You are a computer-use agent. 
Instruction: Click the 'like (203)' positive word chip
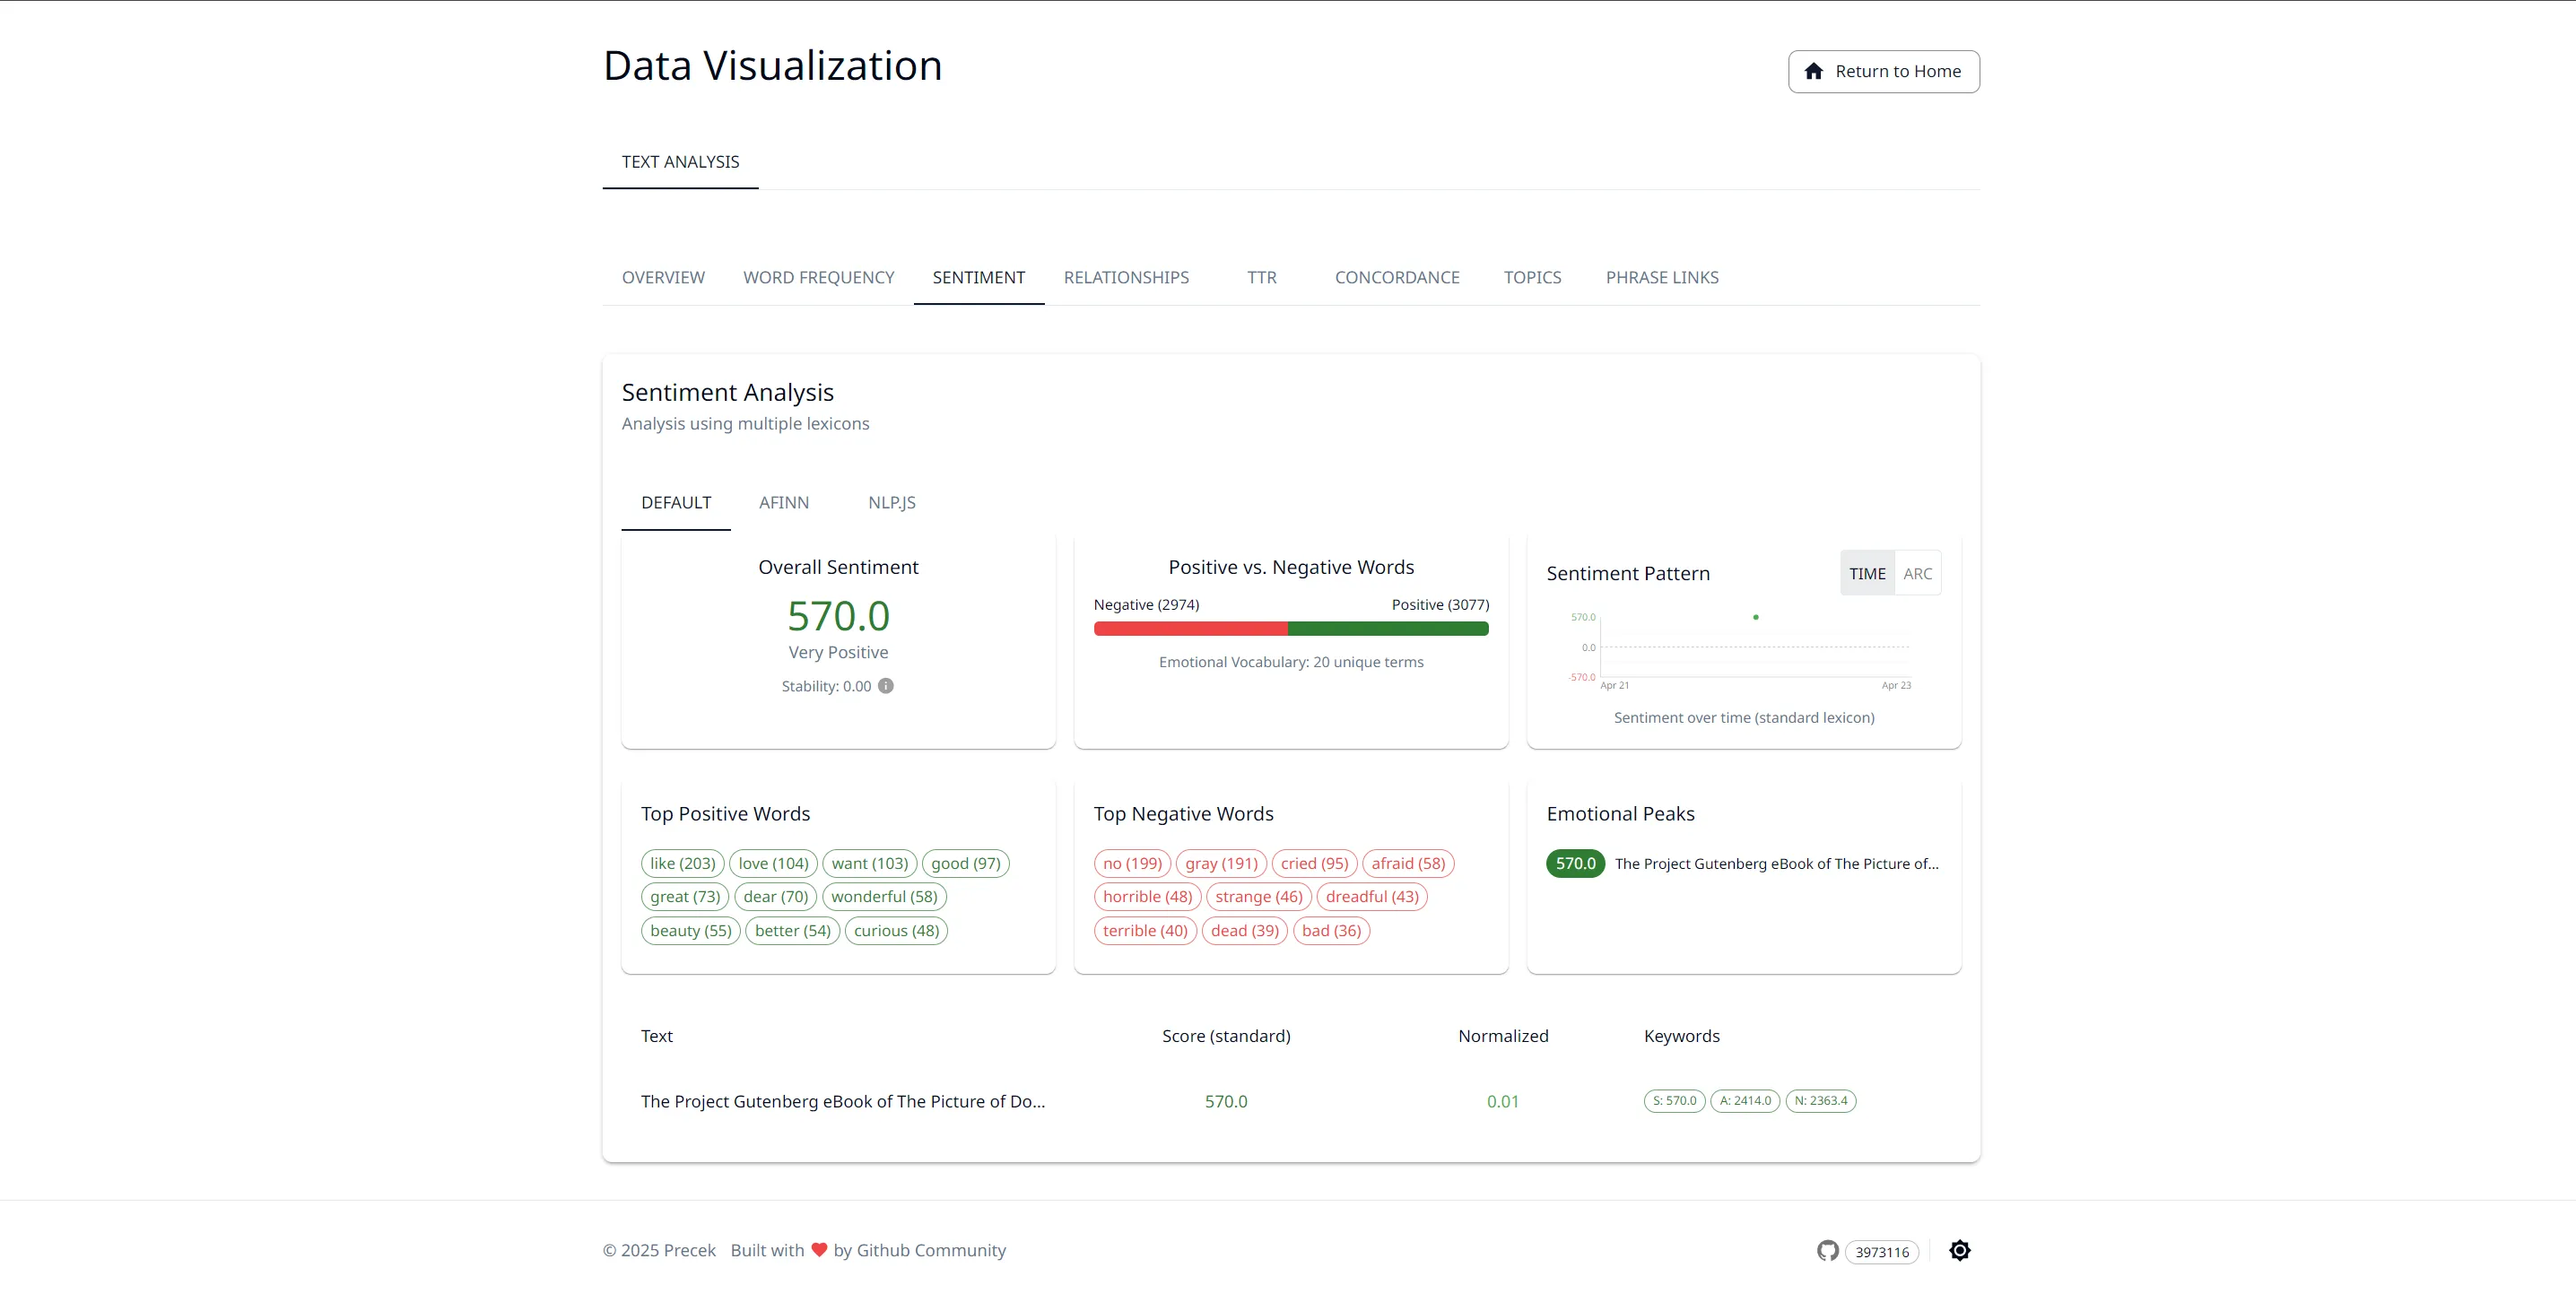[x=682, y=863]
